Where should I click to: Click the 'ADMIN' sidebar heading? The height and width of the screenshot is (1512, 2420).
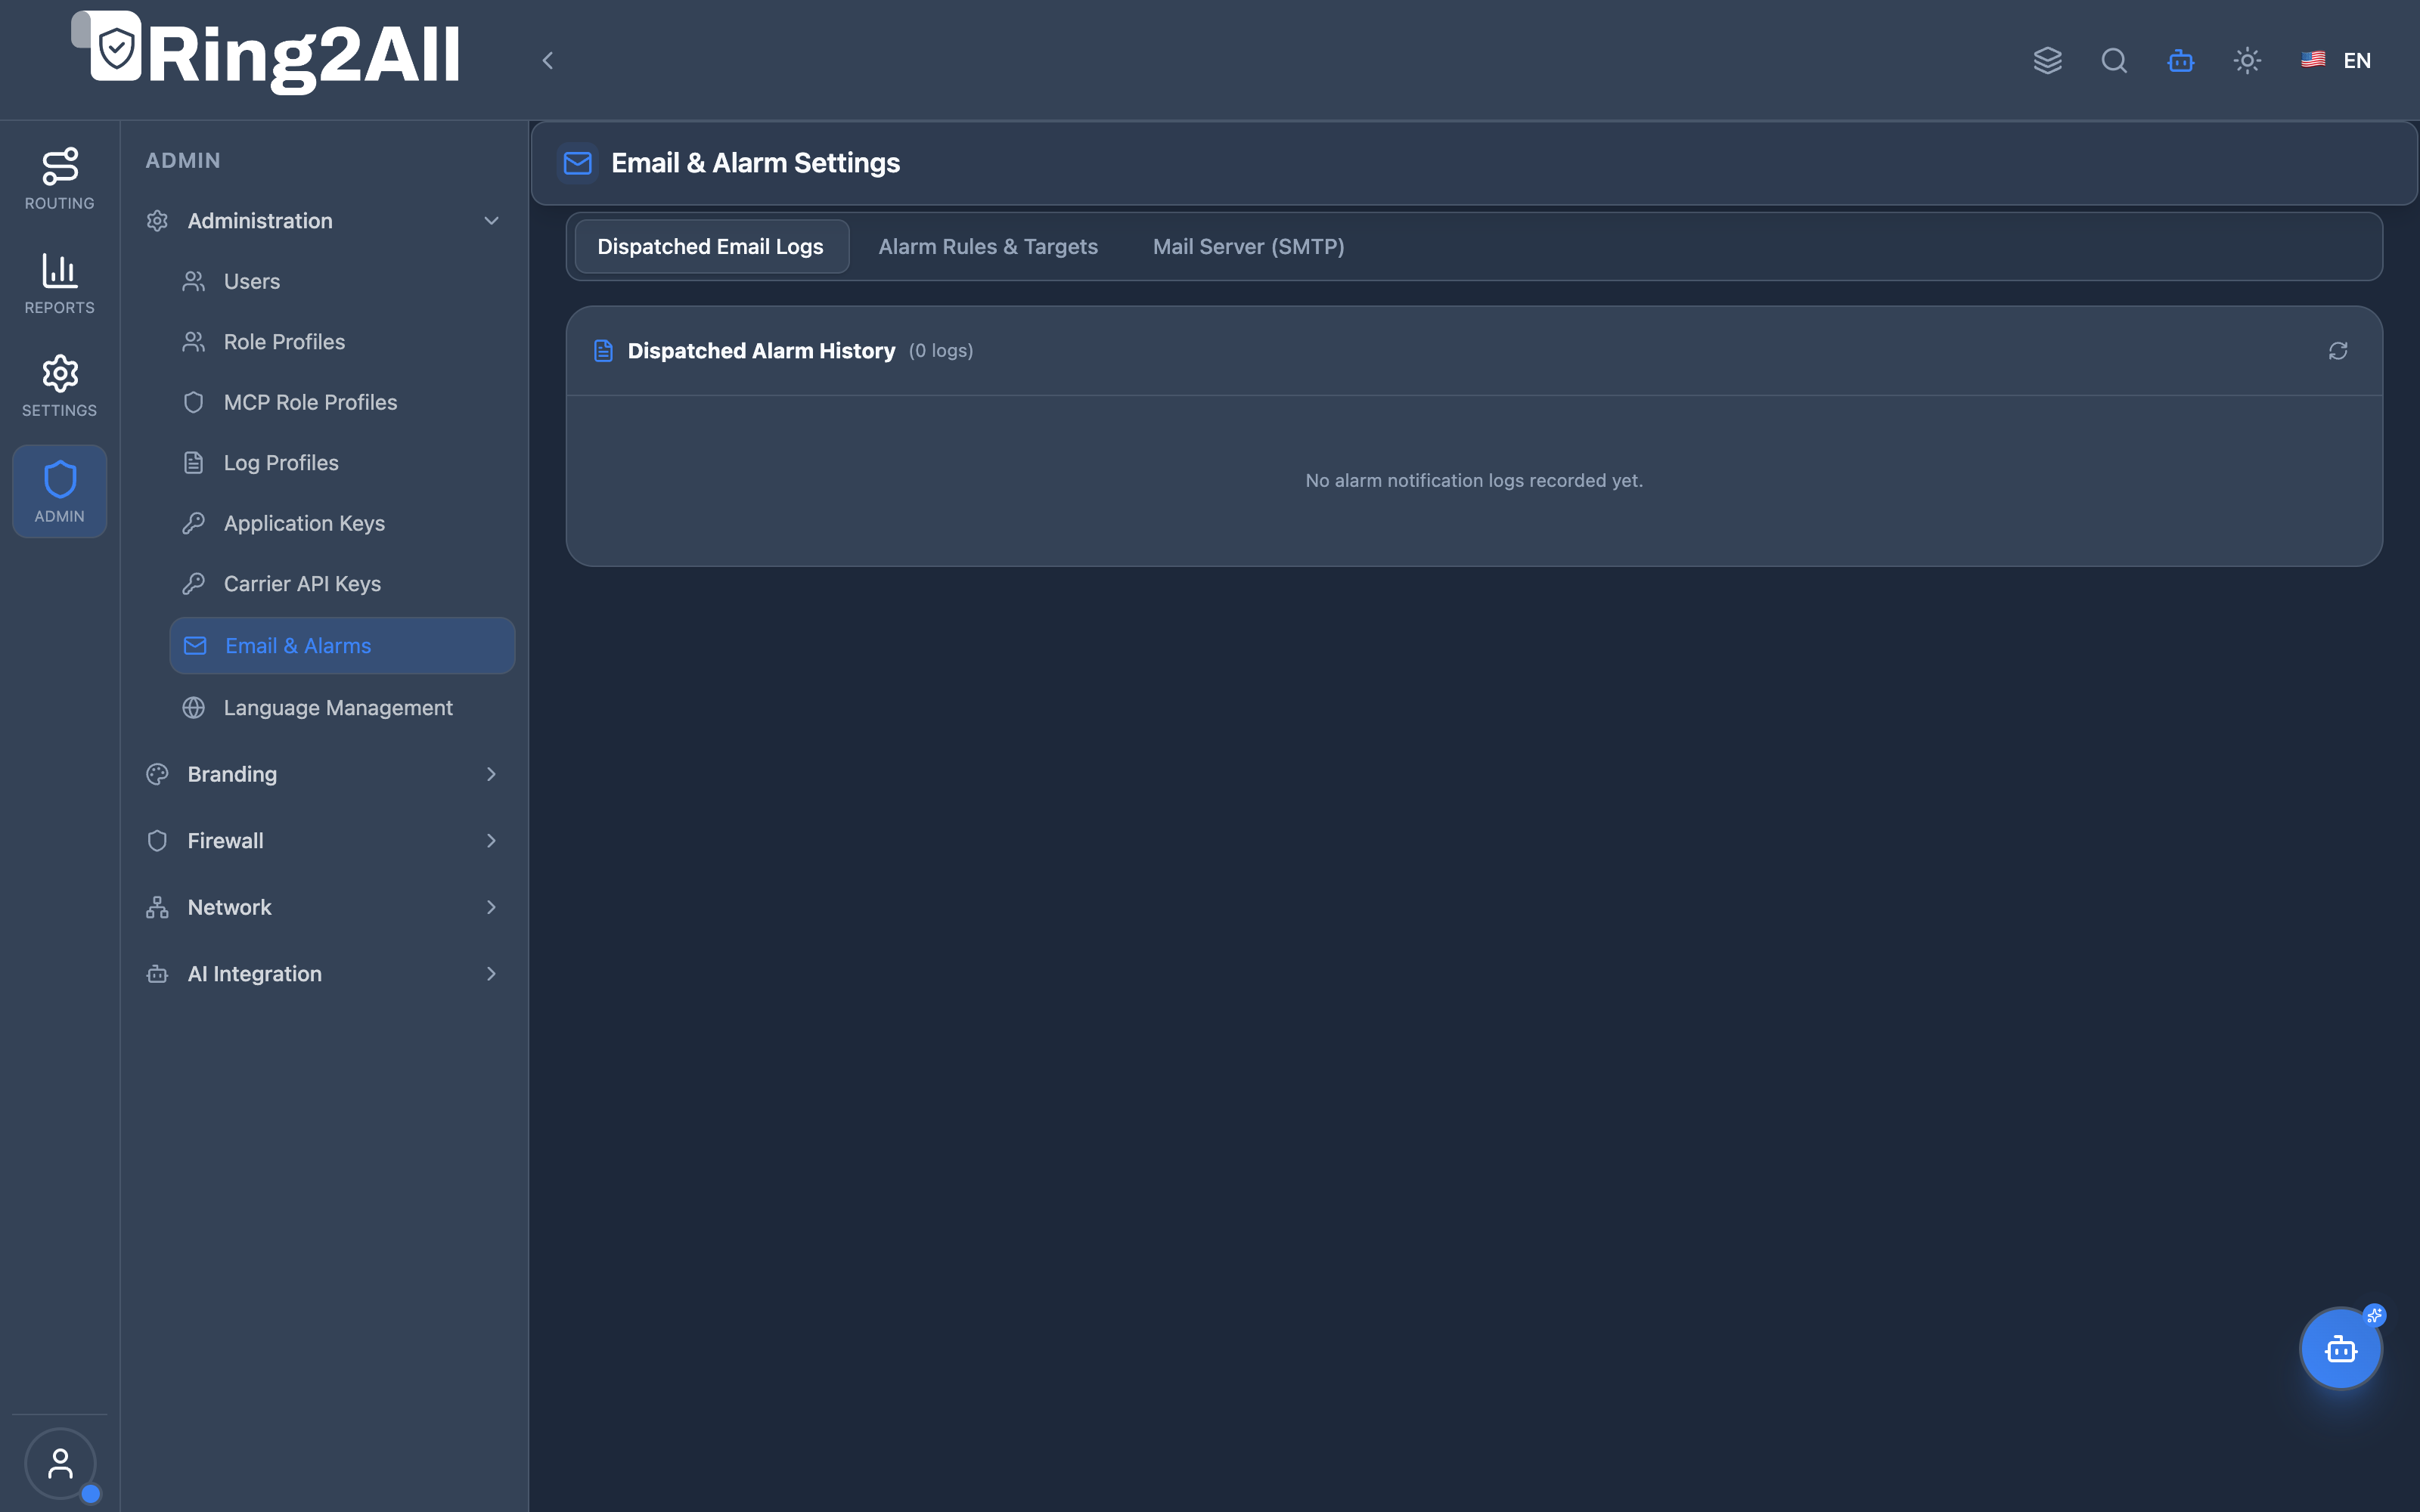pyautogui.click(x=183, y=160)
